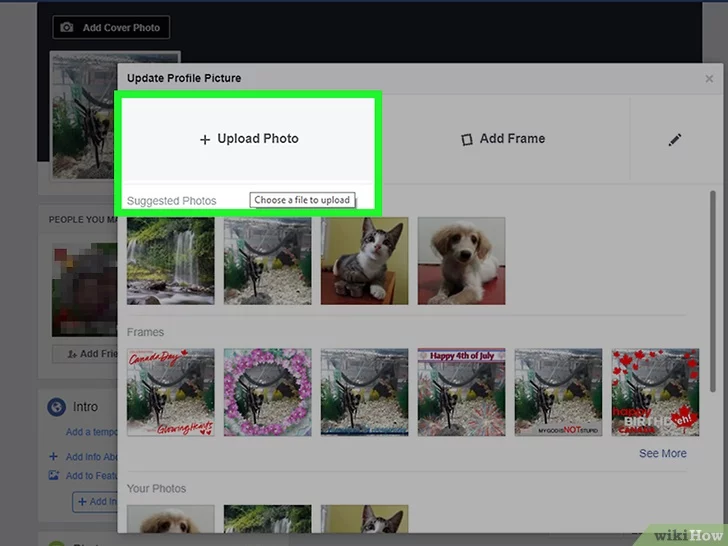Click the Your Photos section heading
Image resolution: width=728 pixels, height=546 pixels.
coord(156,488)
